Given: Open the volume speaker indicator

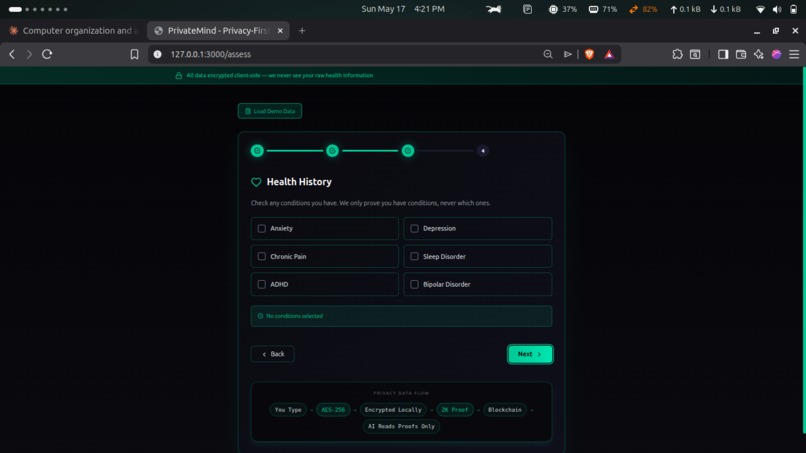Looking at the screenshot, I should tap(777, 9).
